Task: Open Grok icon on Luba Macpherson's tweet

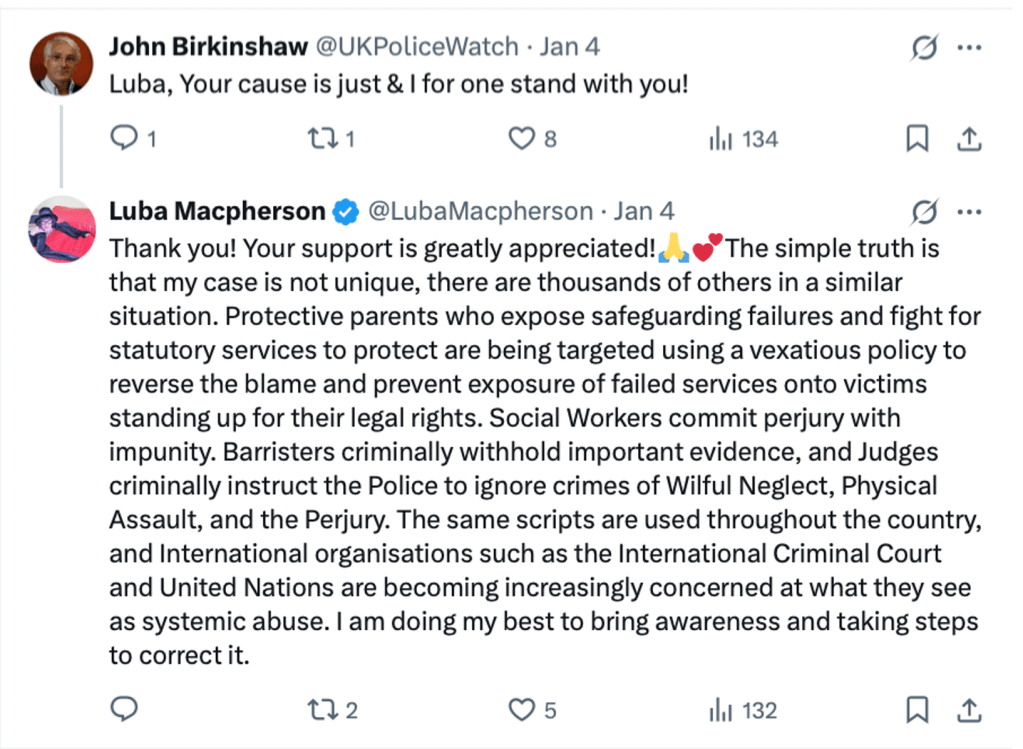Action: click(x=925, y=212)
